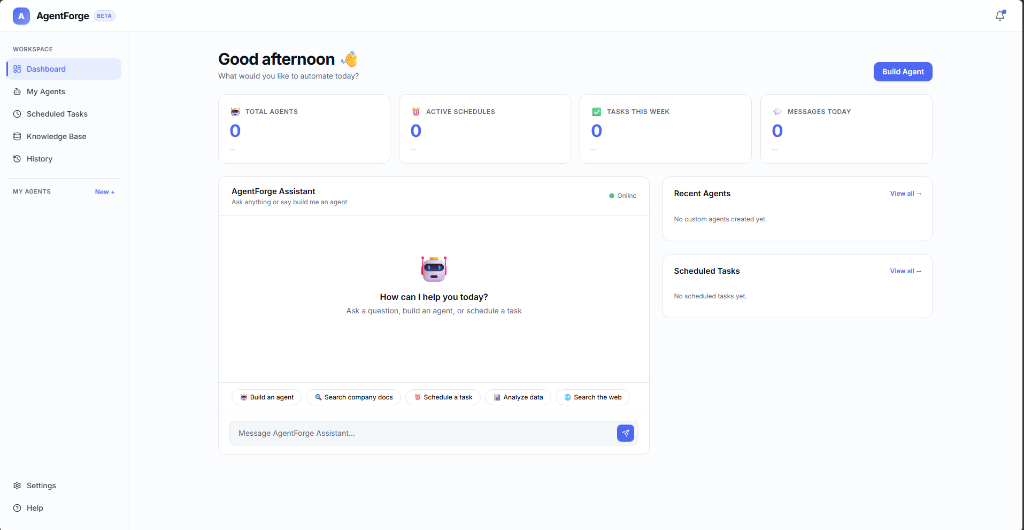Select the Build an agent suggestion chip
1024x530 pixels.
[x=266, y=397]
